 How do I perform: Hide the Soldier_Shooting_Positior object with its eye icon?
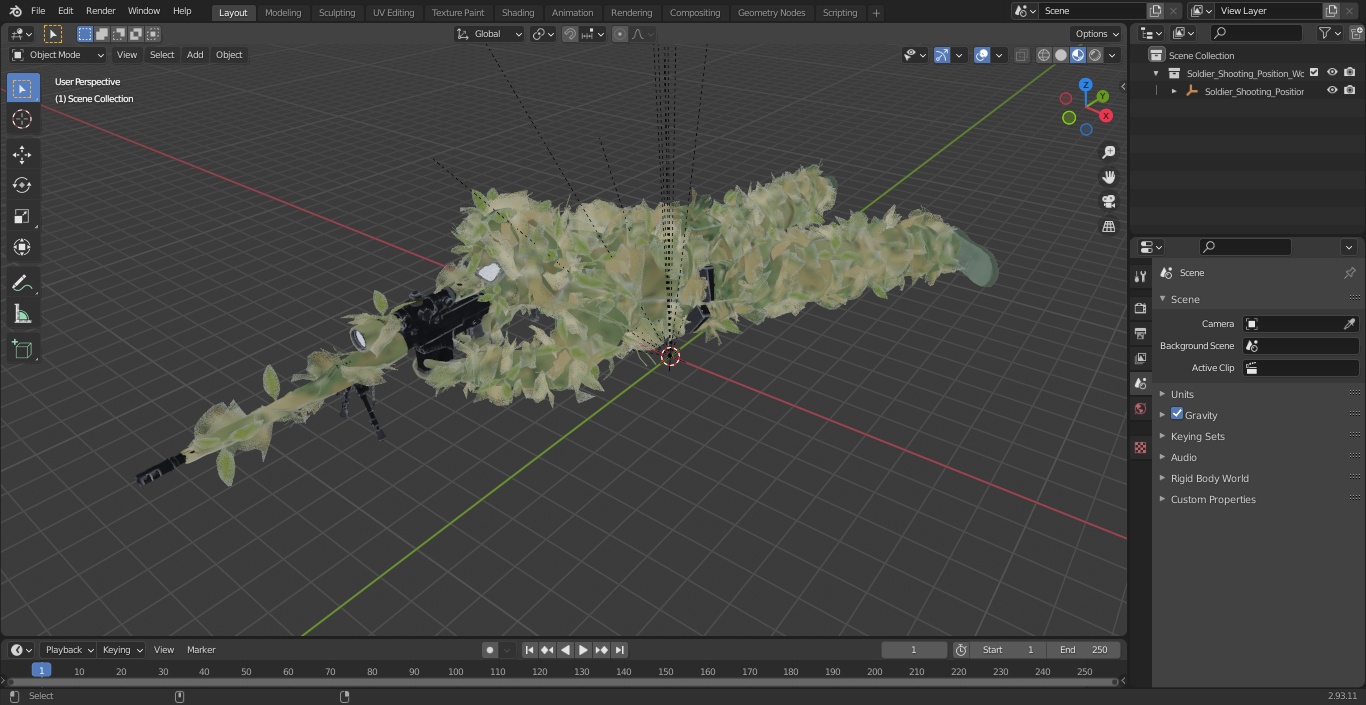pyautogui.click(x=1332, y=91)
